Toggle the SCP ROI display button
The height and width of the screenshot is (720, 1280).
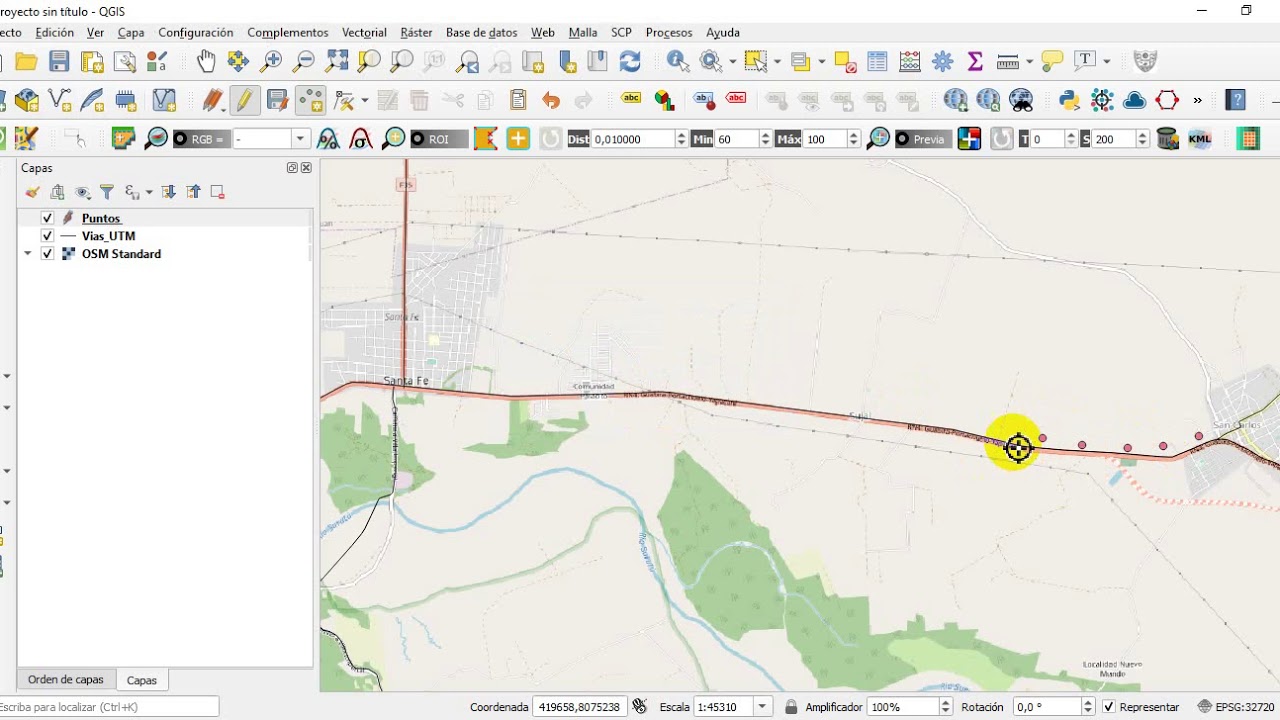pos(438,139)
